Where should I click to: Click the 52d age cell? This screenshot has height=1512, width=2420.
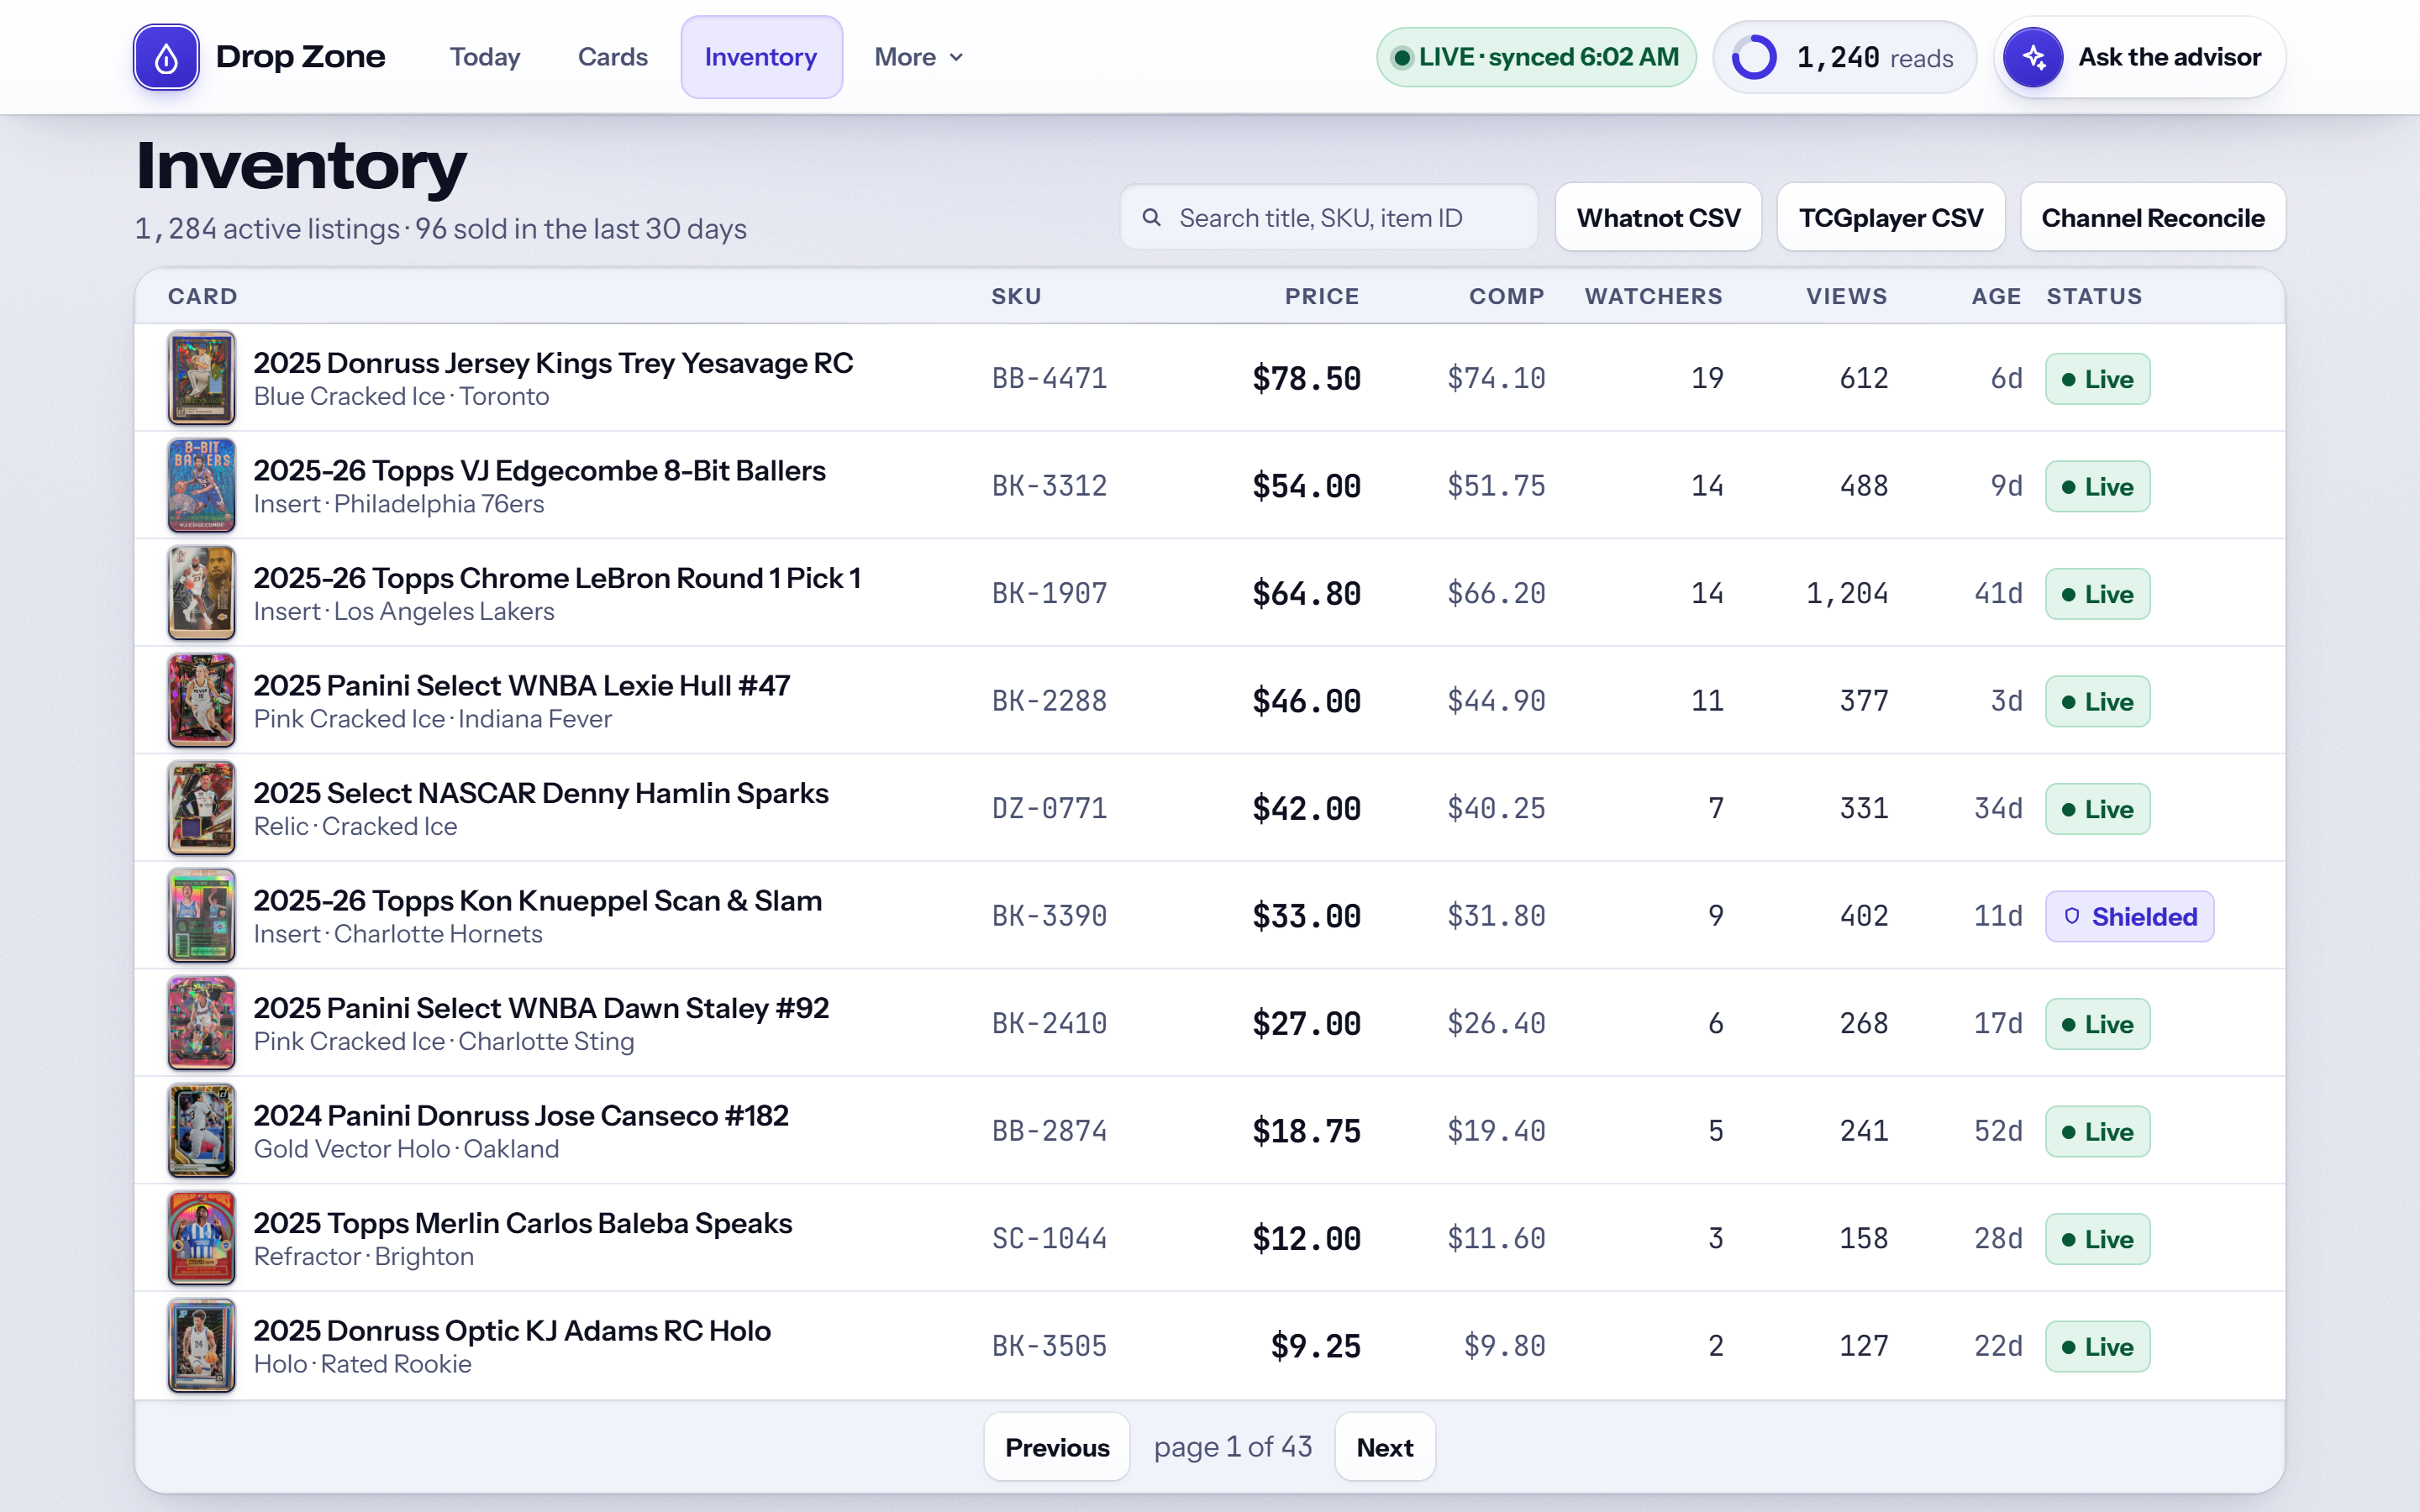1997,1131
